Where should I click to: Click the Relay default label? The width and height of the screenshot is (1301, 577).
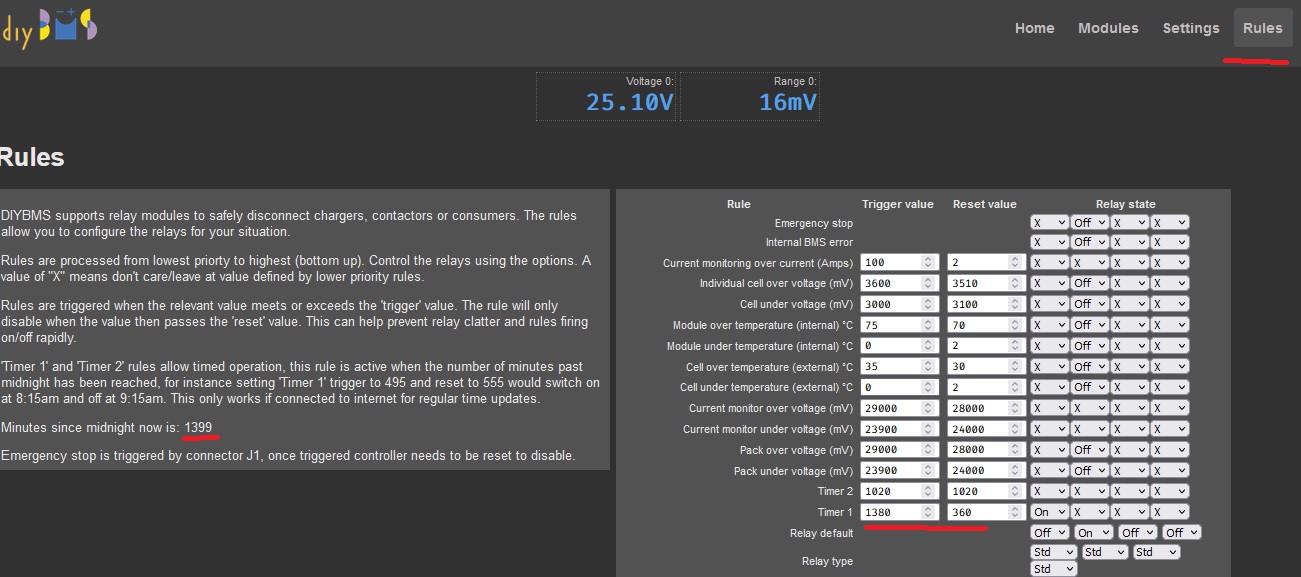point(821,533)
